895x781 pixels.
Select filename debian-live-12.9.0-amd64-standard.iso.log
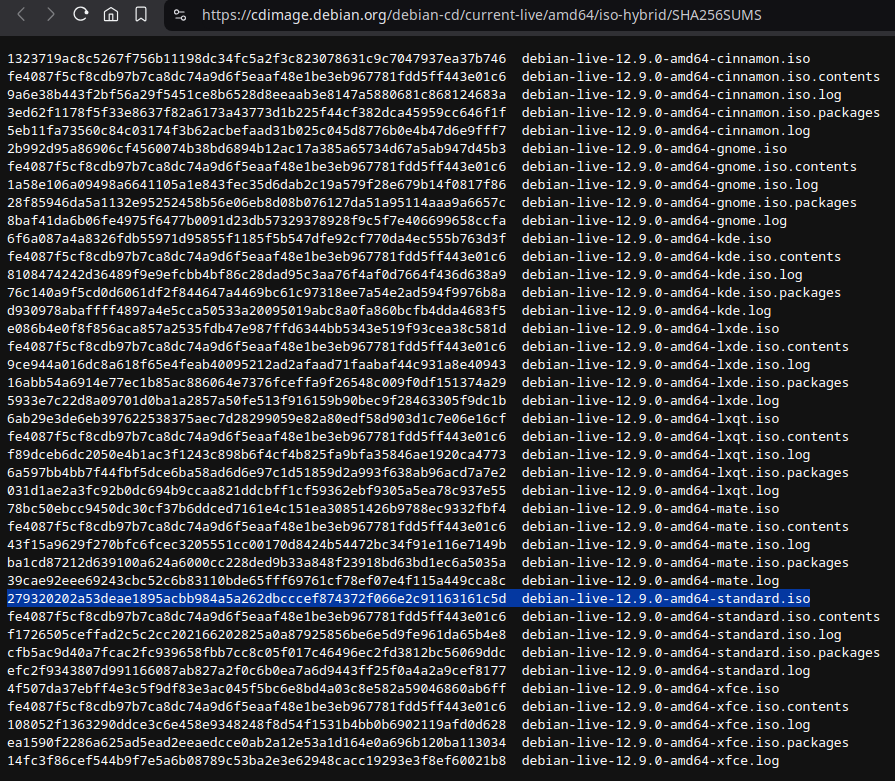pyautogui.click(x=681, y=634)
